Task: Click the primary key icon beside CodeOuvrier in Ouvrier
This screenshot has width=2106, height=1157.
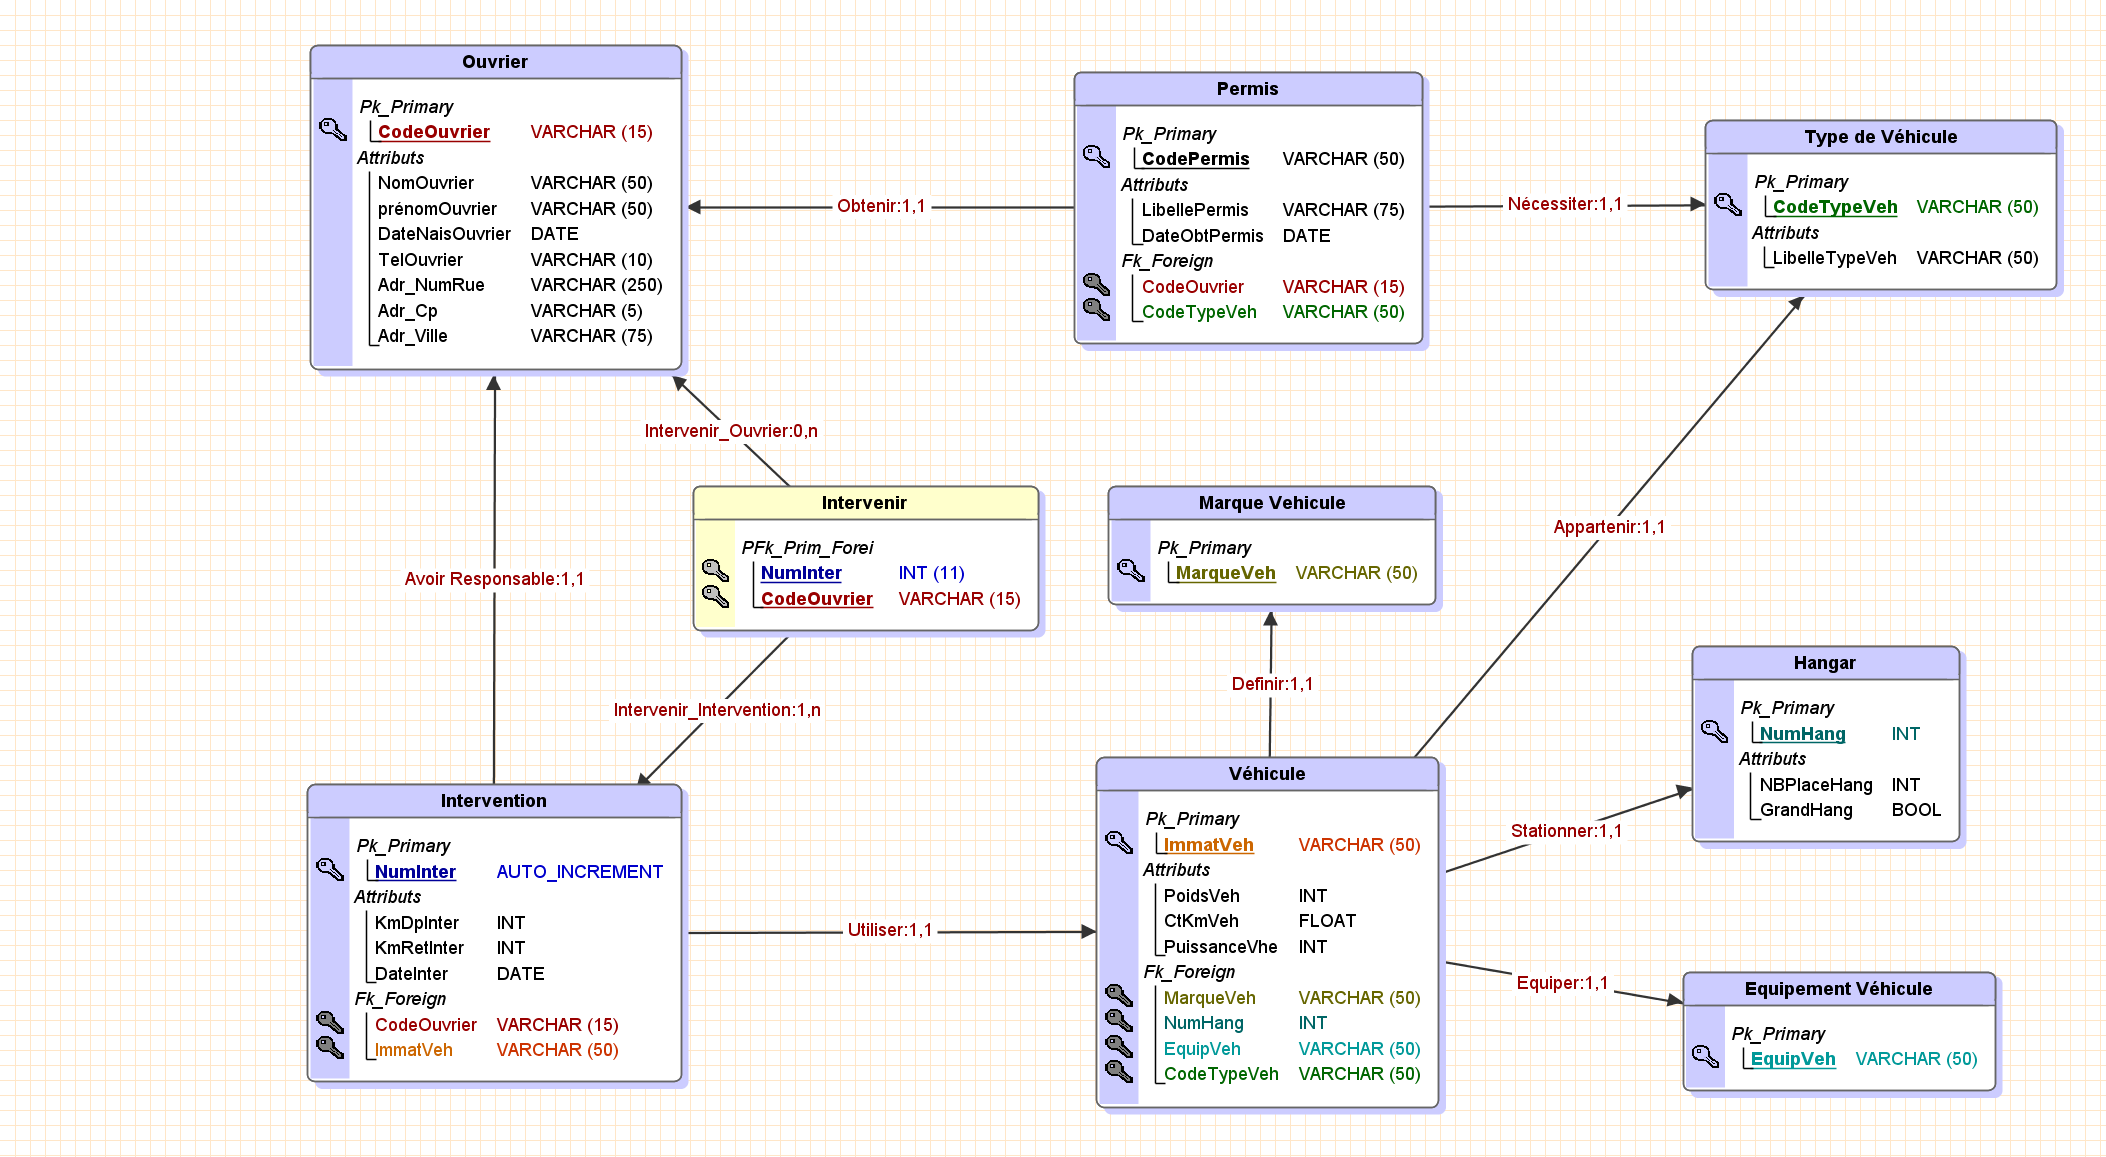Action: (x=333, y=129)
